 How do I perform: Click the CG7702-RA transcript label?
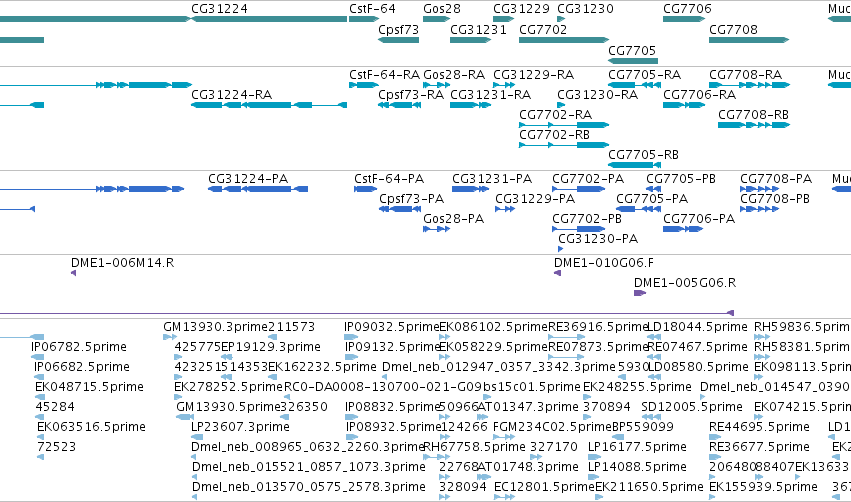[x=556, y=115]
